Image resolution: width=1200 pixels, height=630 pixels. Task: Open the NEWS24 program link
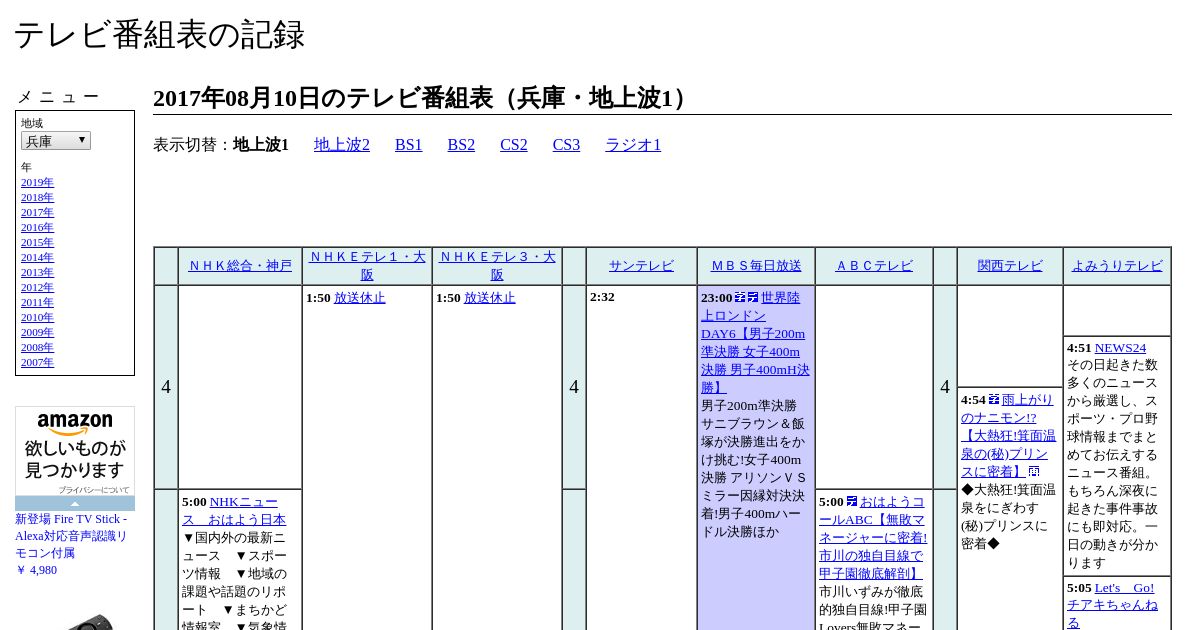(x=1120, y=348)
